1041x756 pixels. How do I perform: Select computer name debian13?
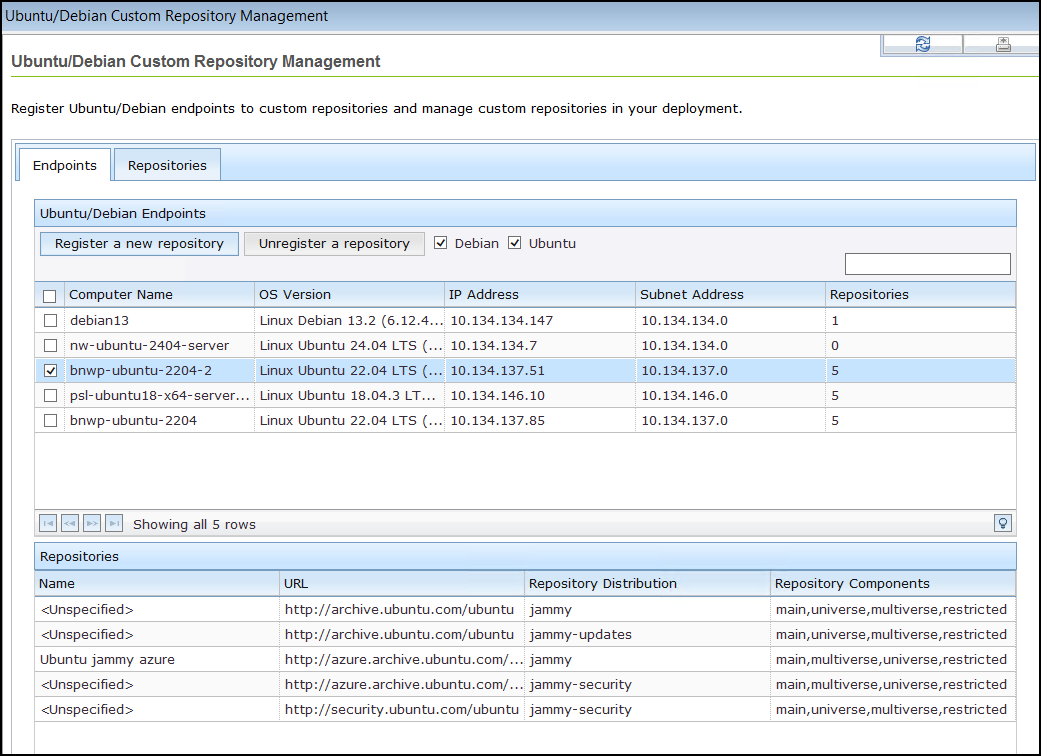pos(100,321)
